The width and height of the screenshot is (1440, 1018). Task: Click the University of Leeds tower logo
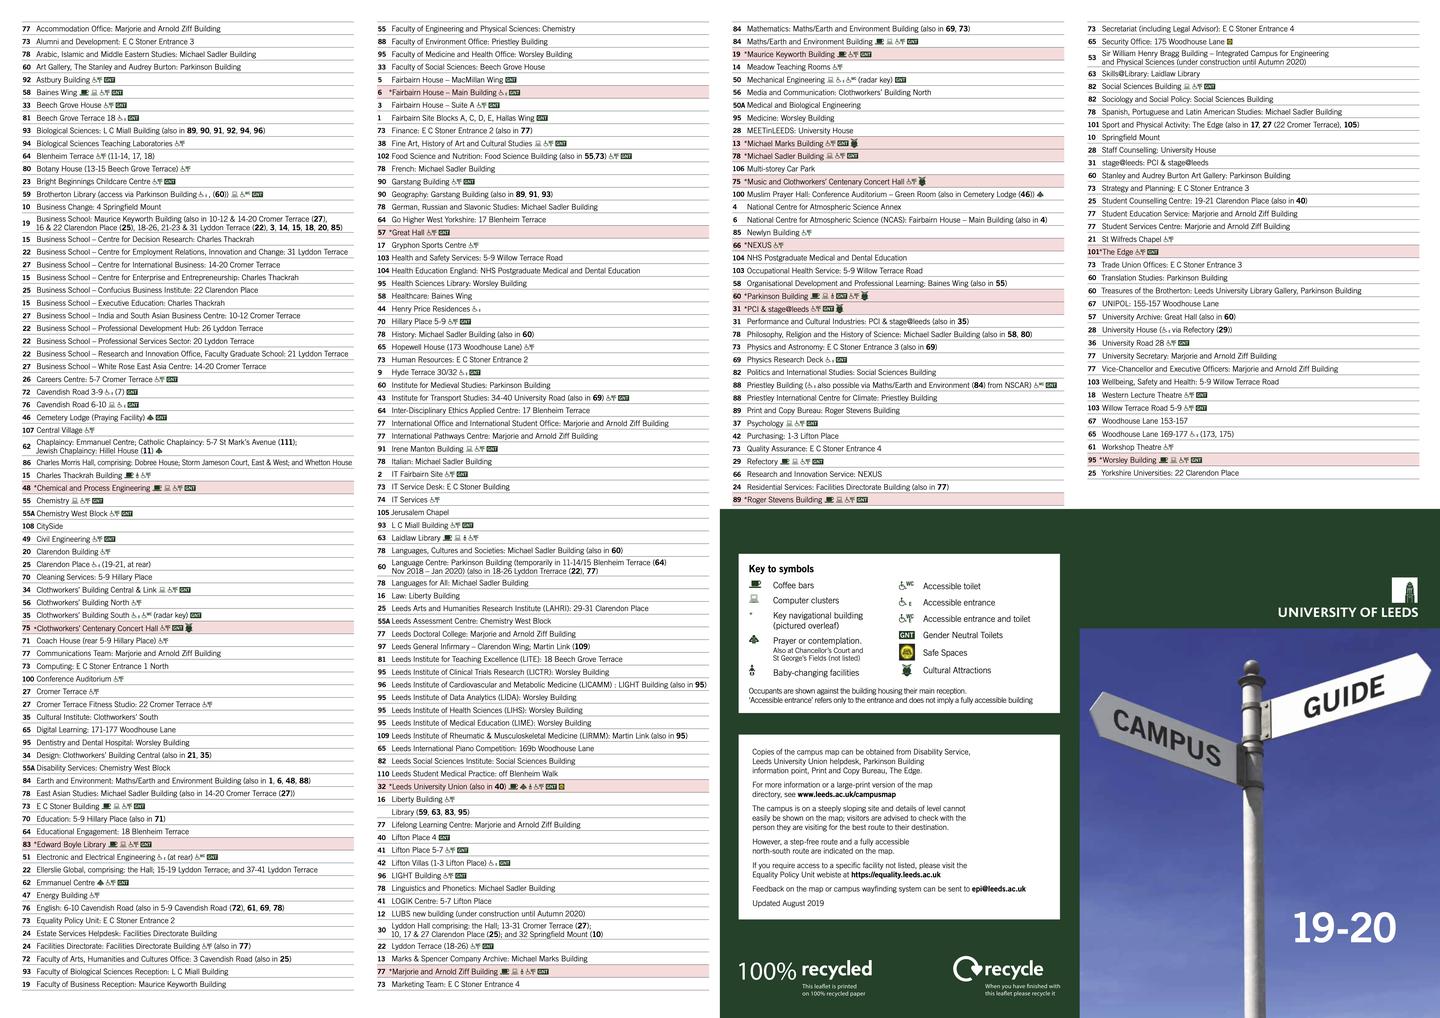[x=1404, y=590]
